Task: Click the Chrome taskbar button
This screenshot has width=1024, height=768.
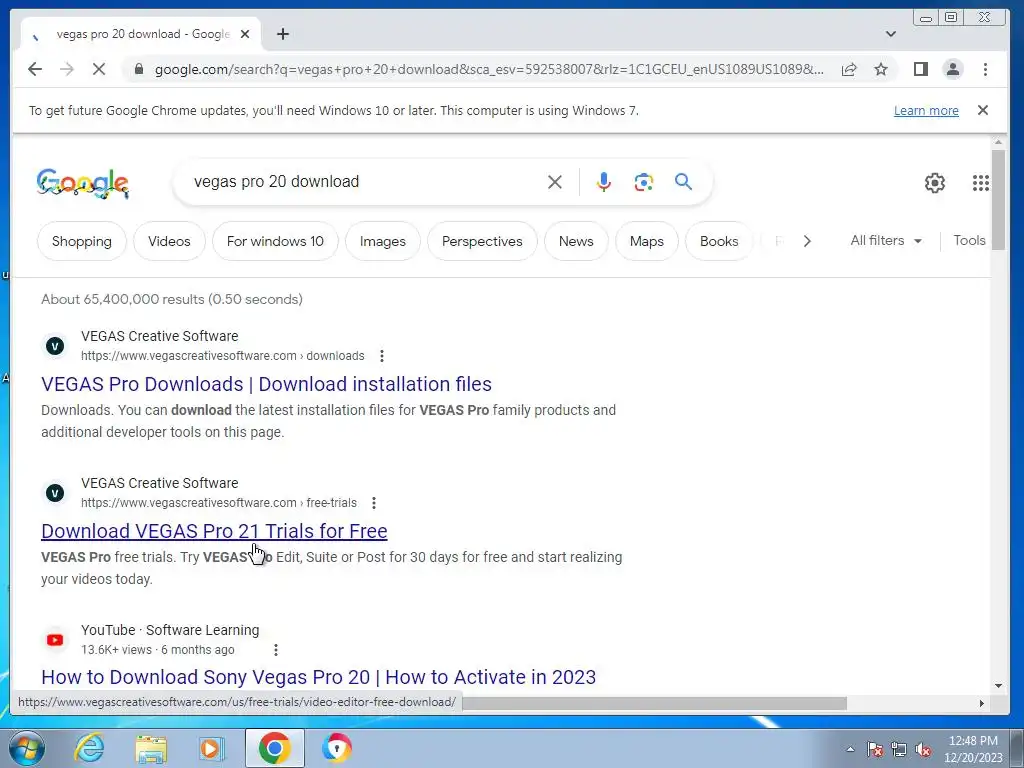Action: [x=274, y=748]
